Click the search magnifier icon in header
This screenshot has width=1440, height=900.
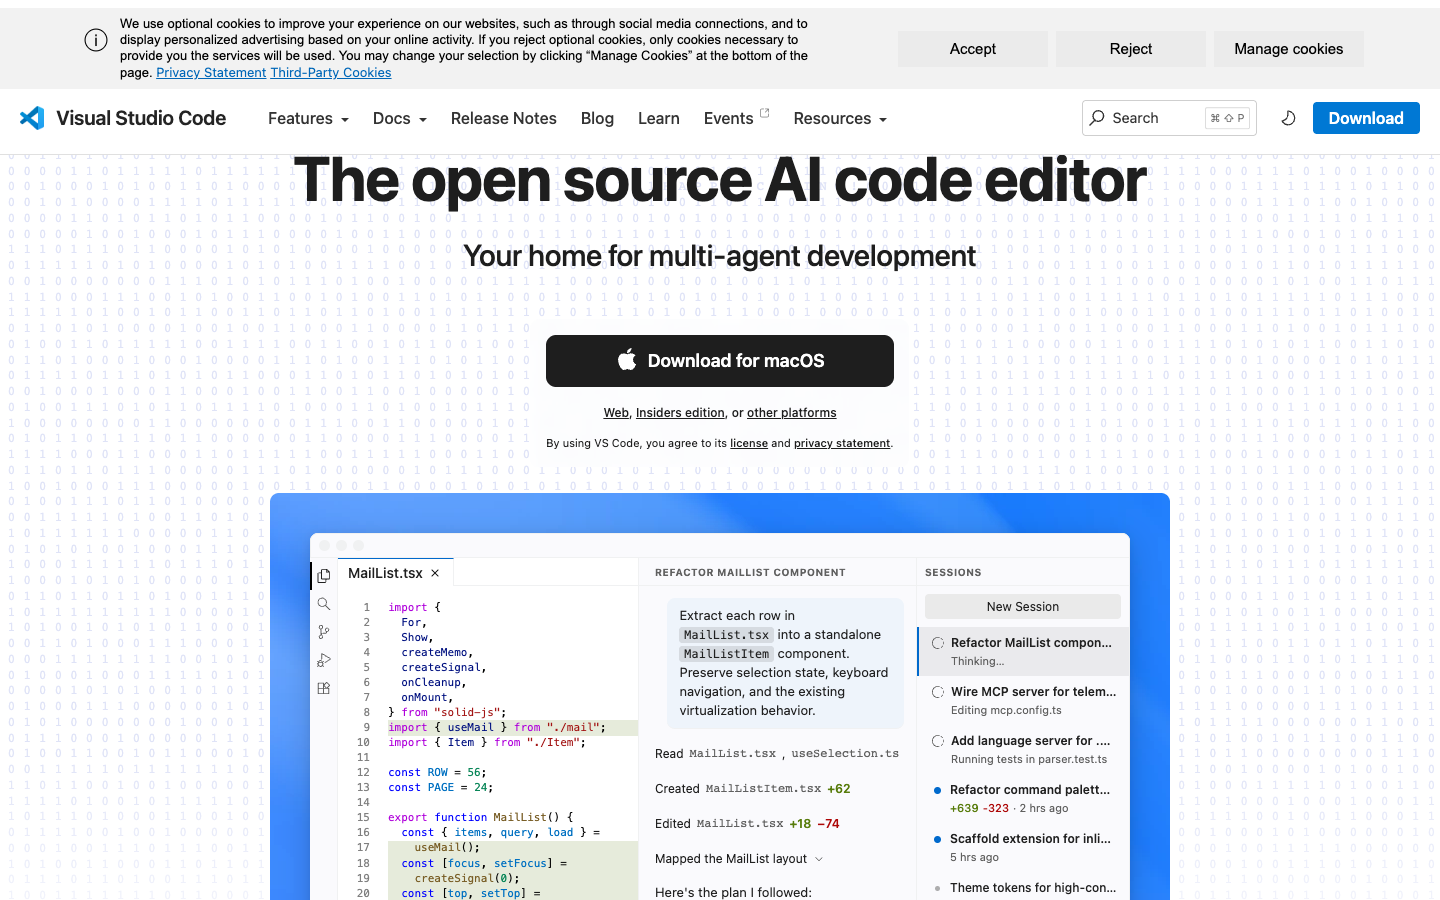pos(1097,118)
